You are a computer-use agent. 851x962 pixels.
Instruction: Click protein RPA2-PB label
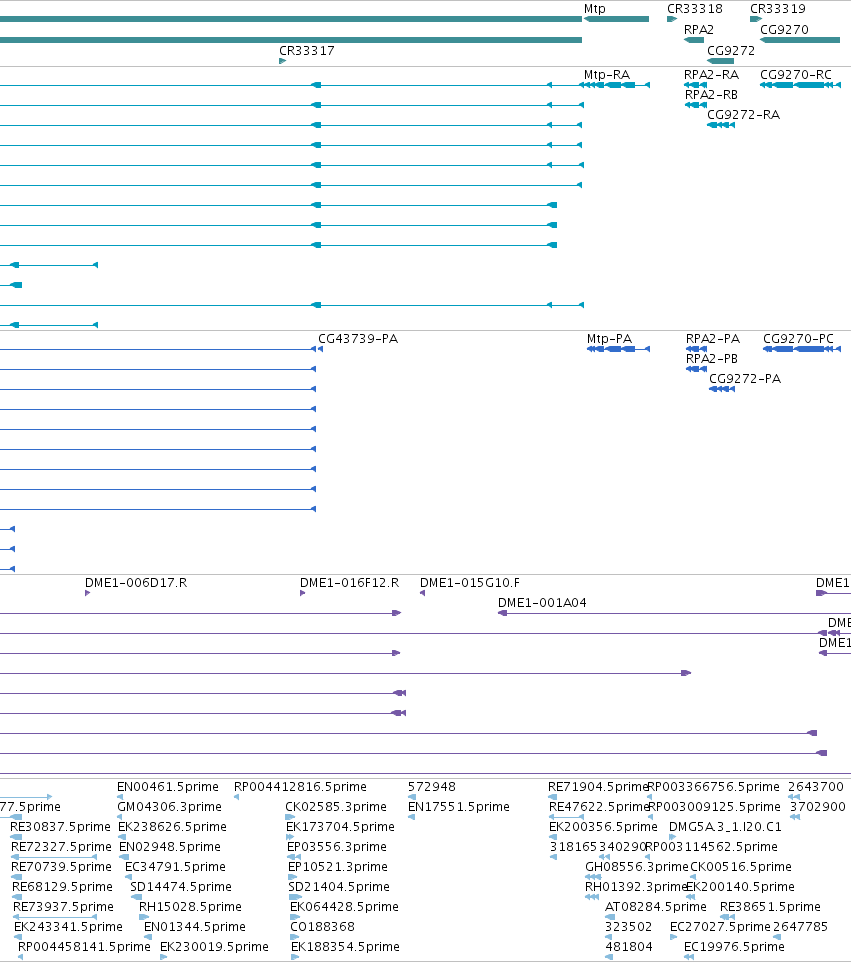pyautogui.click(x=712, y=358)
